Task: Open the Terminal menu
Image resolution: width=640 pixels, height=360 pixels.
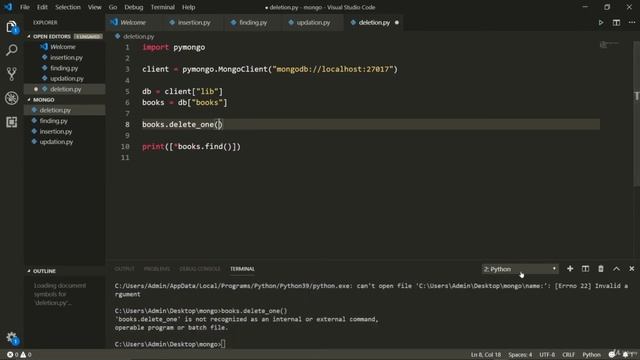Action: (x=162, y=7)
